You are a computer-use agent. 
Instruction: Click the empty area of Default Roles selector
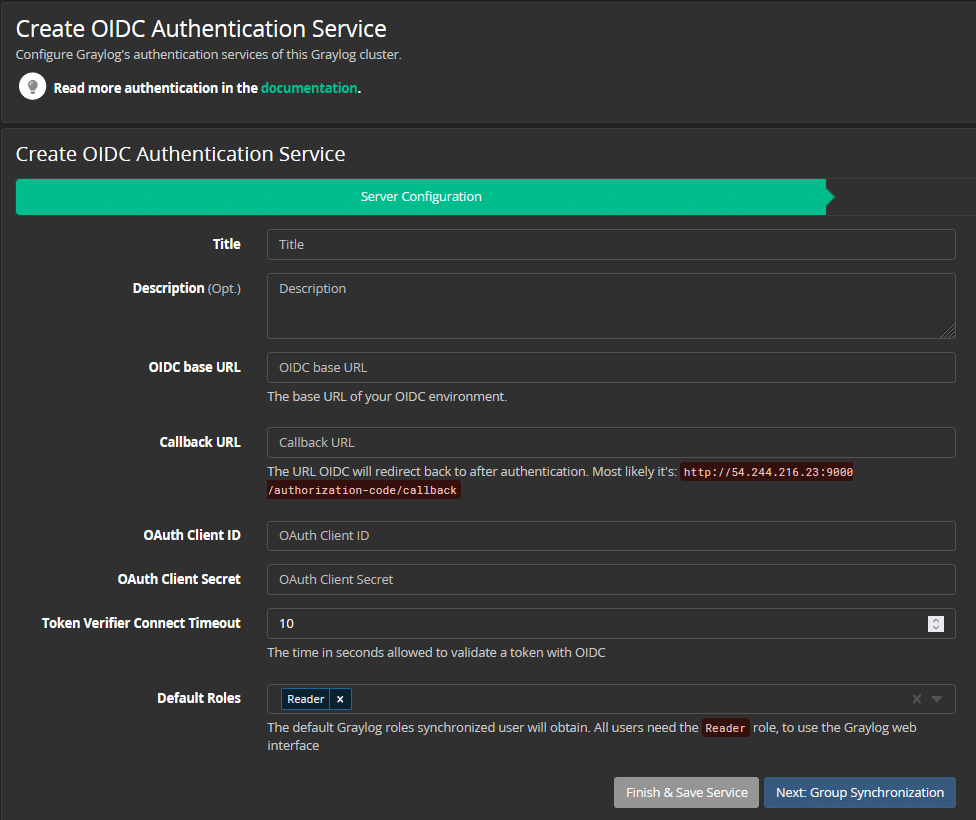[620, 699]
